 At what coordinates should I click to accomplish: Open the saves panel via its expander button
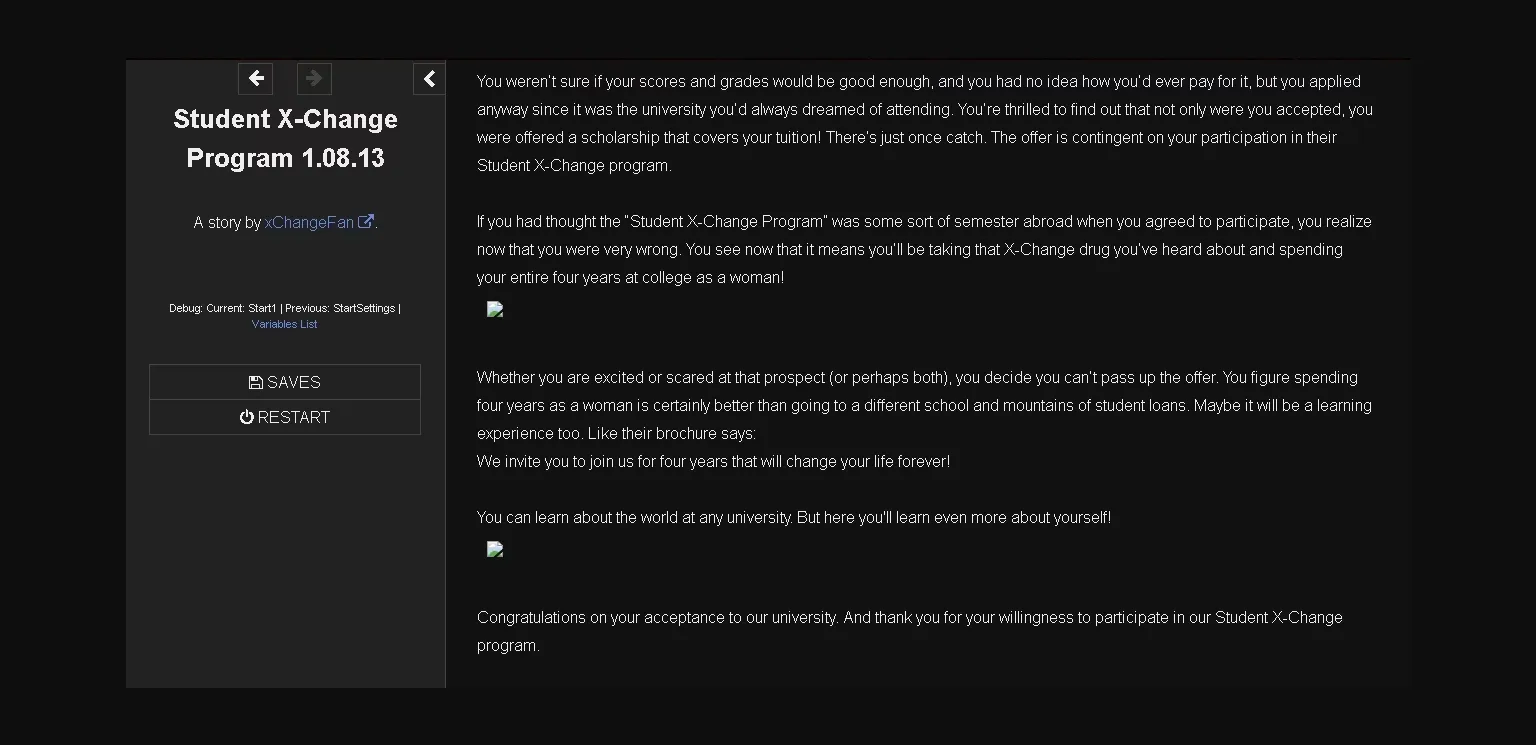(284, 381)
